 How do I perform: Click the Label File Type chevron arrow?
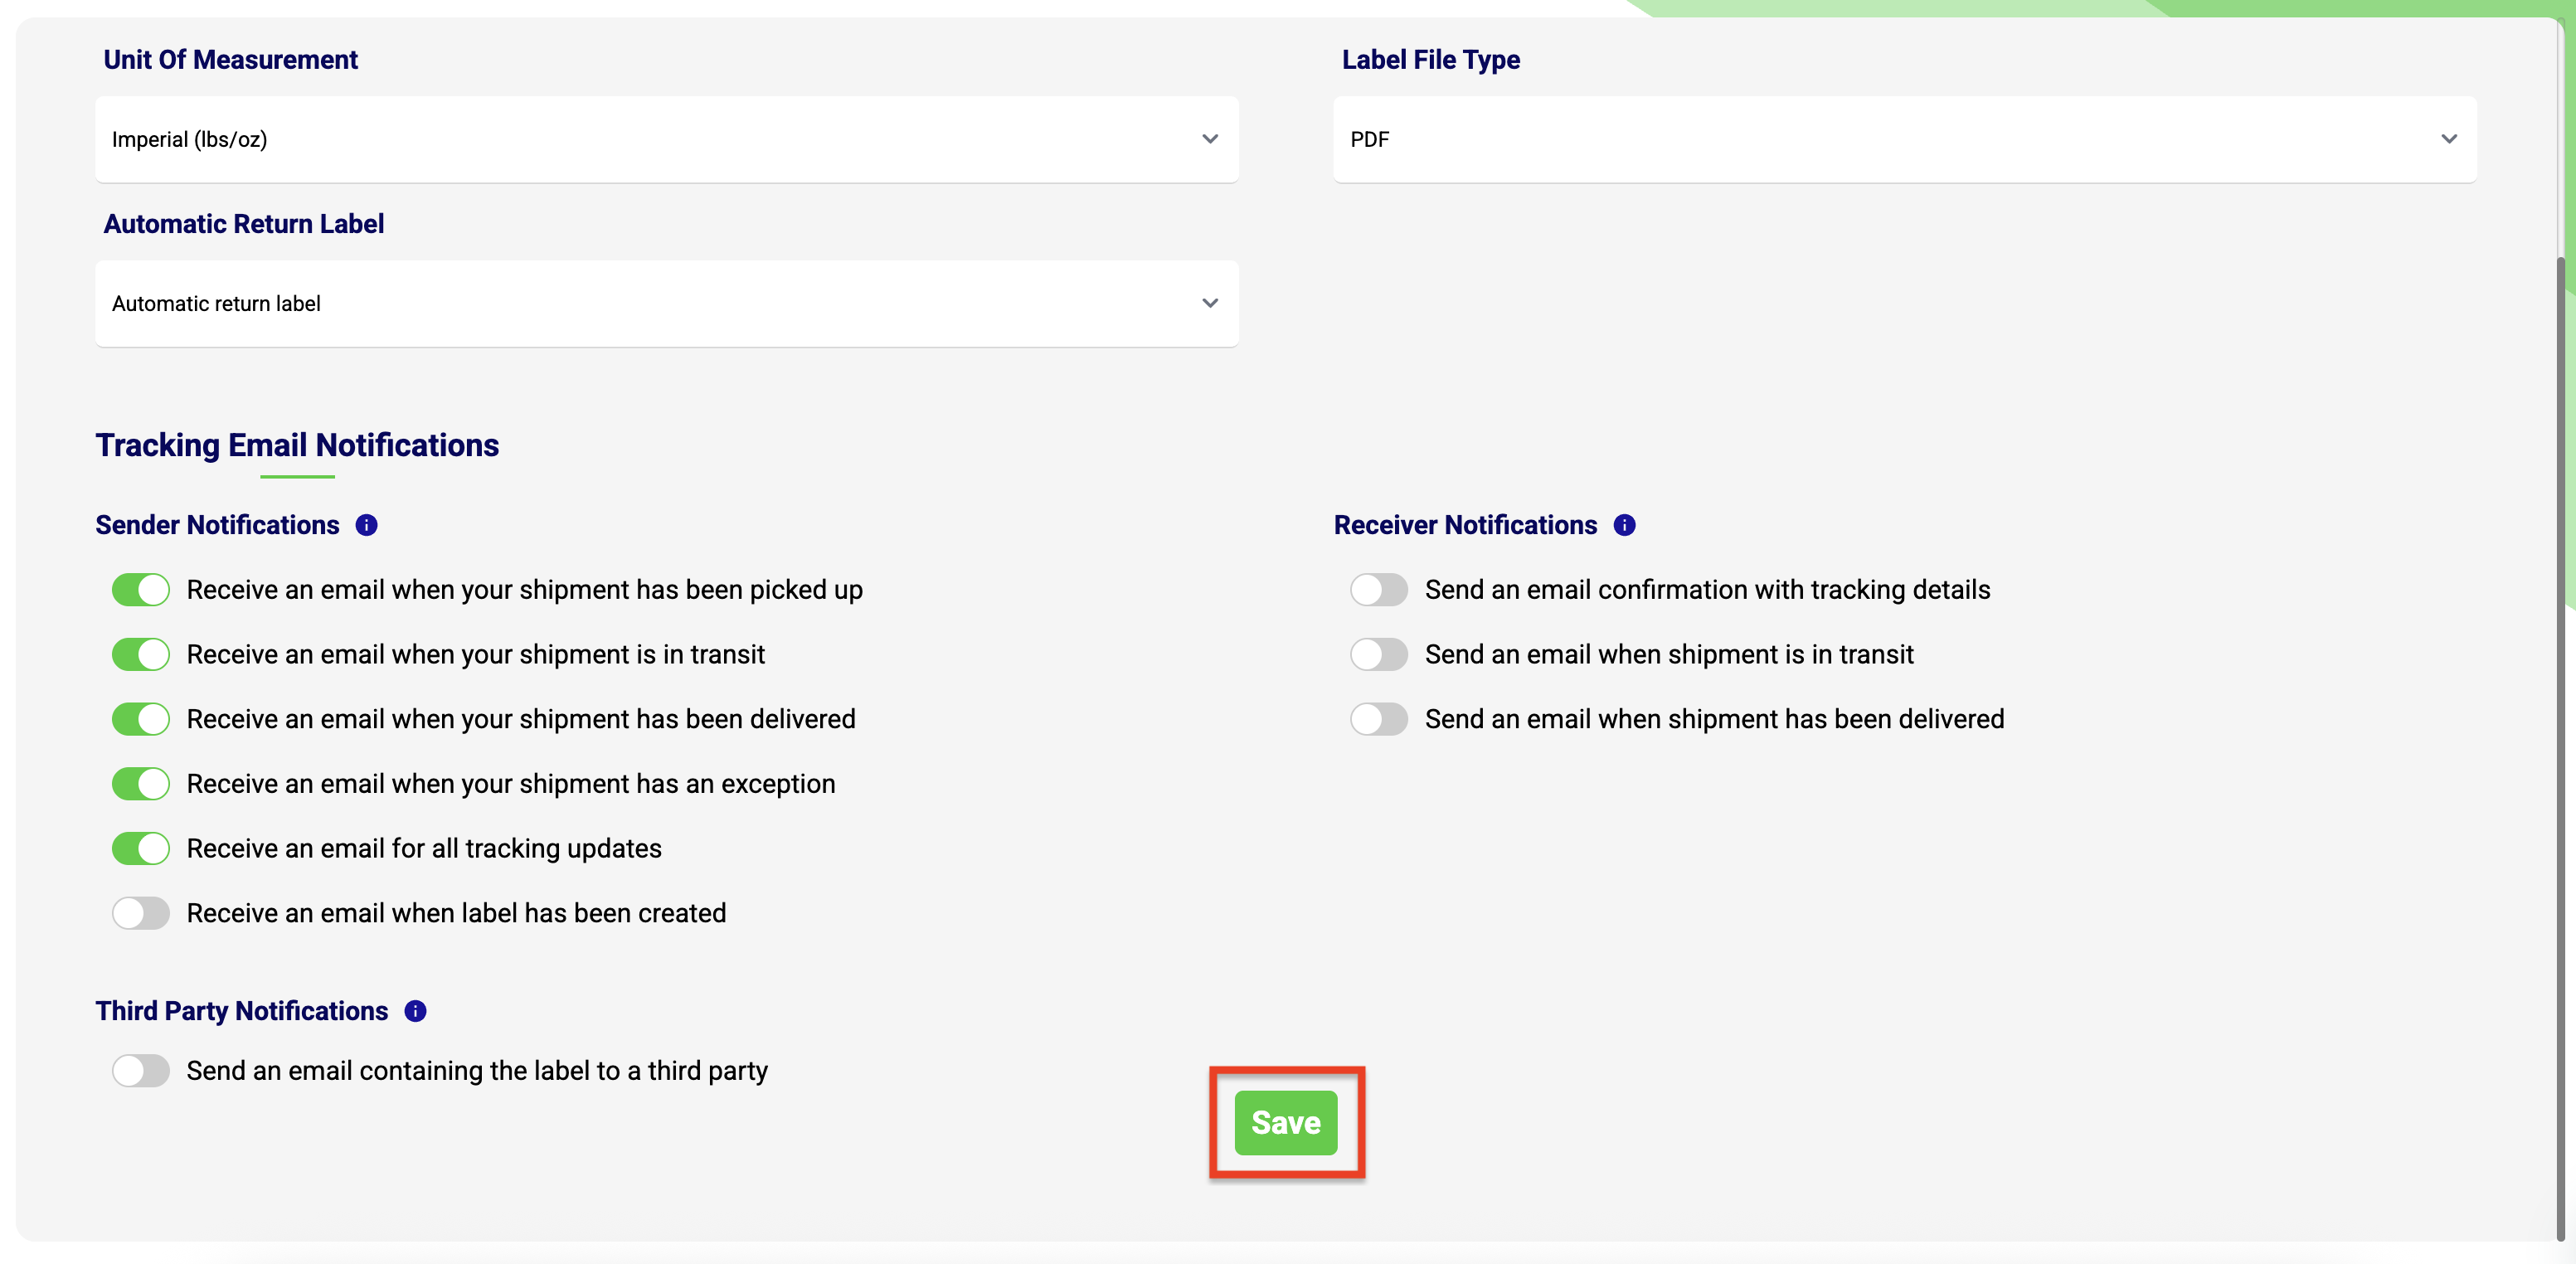pos(2448,139)
